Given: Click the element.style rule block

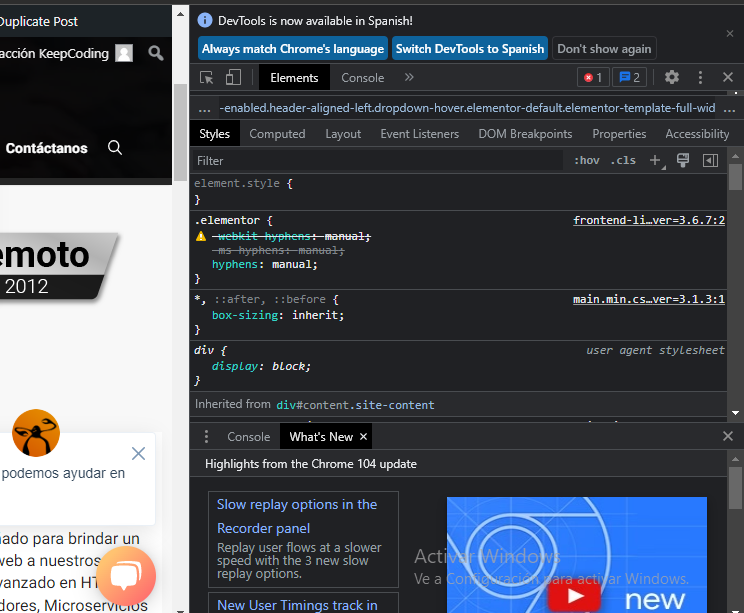Looking at the screenshot, I should [458, 191].
